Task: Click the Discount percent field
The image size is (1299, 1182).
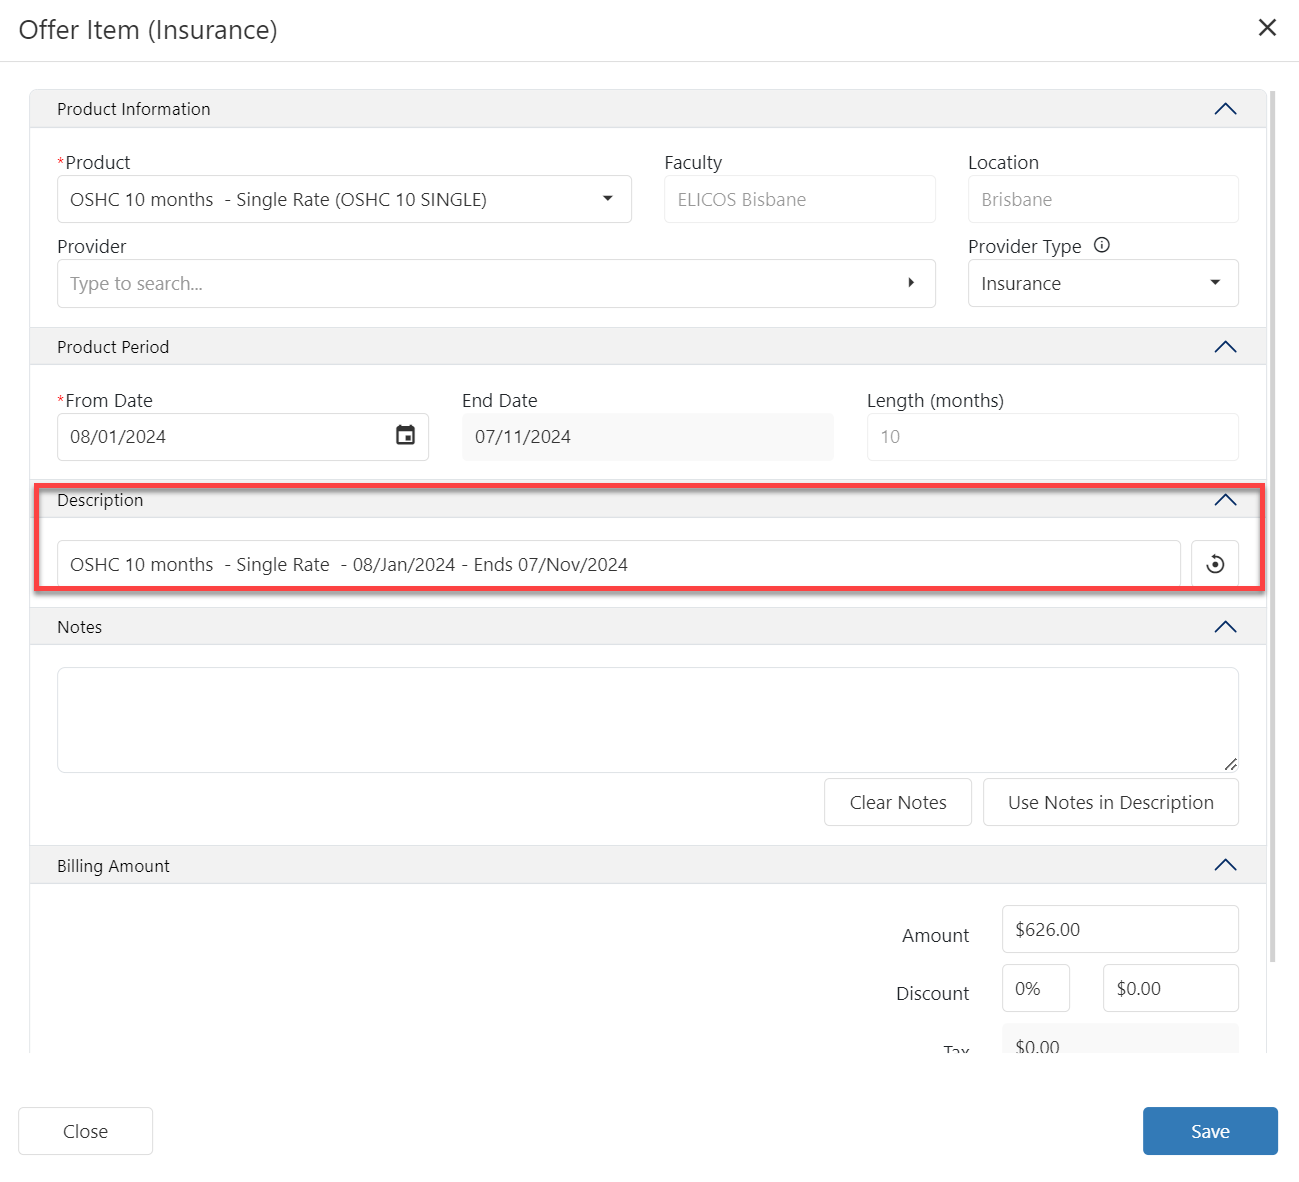Action: point(1035,988)
